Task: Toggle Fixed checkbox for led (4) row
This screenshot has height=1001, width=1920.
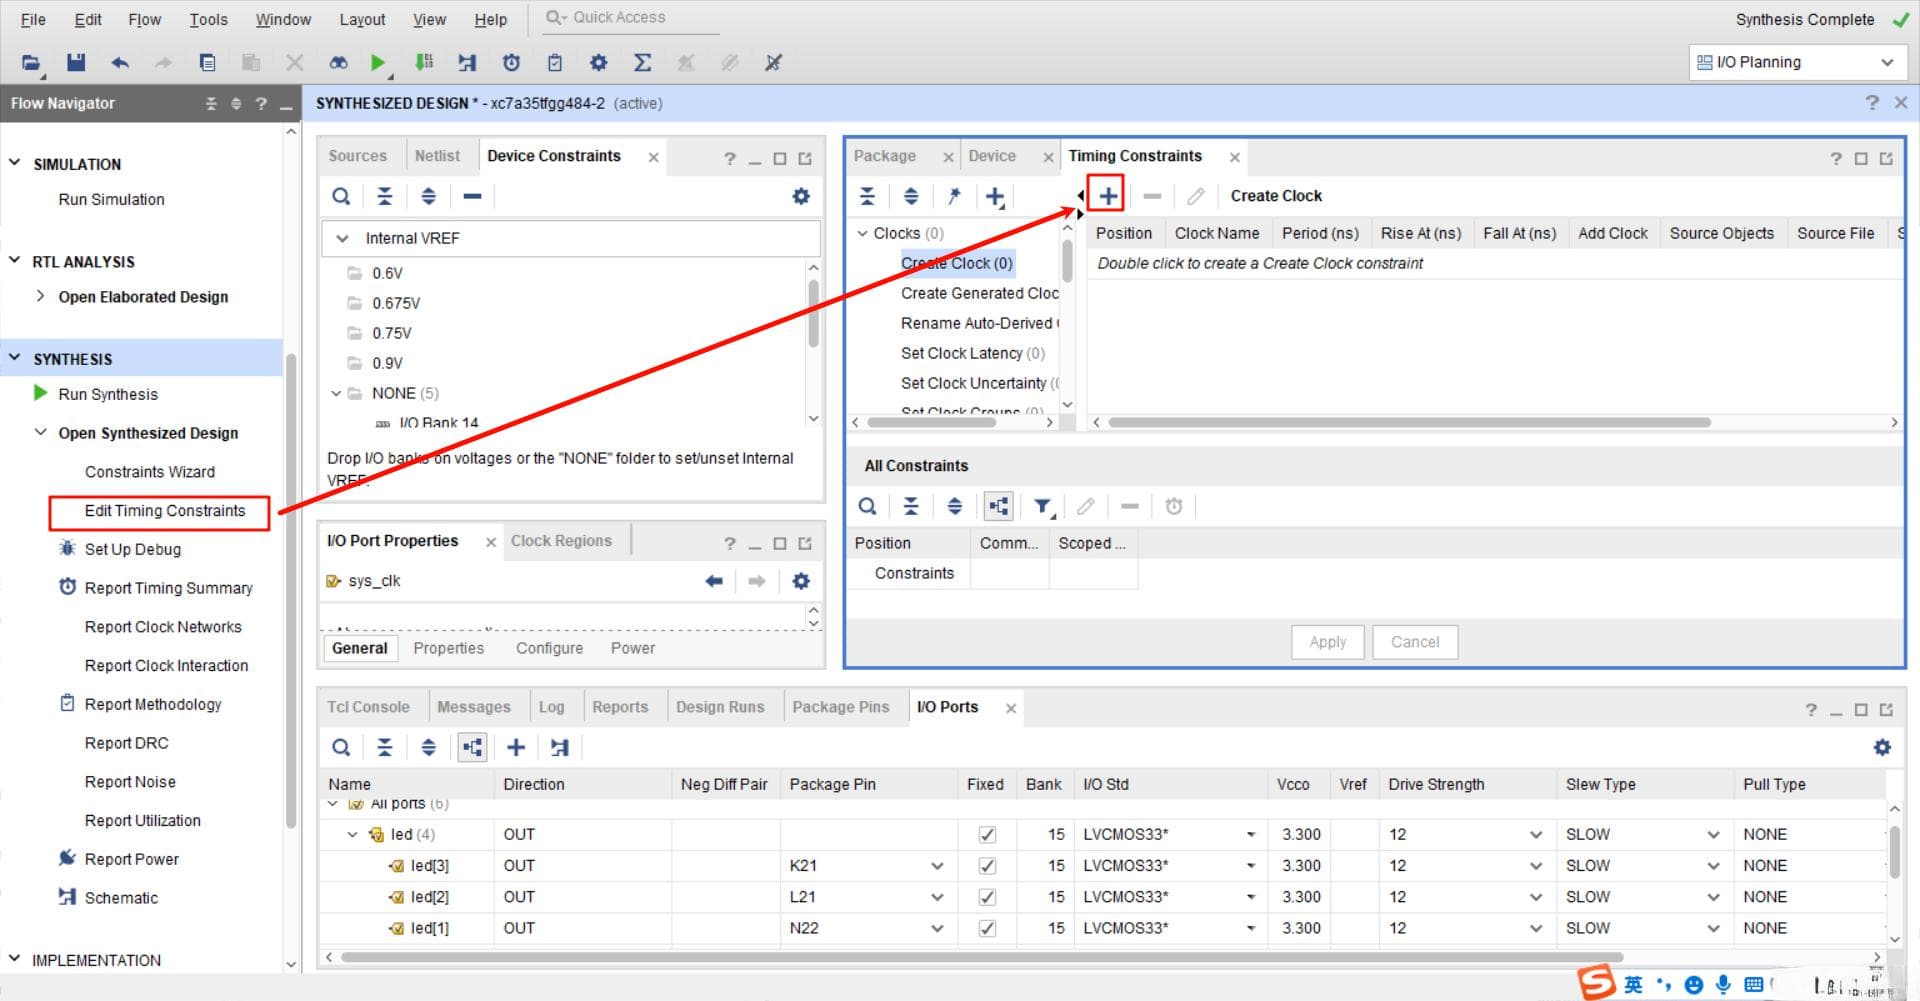Action: [987, 834]
